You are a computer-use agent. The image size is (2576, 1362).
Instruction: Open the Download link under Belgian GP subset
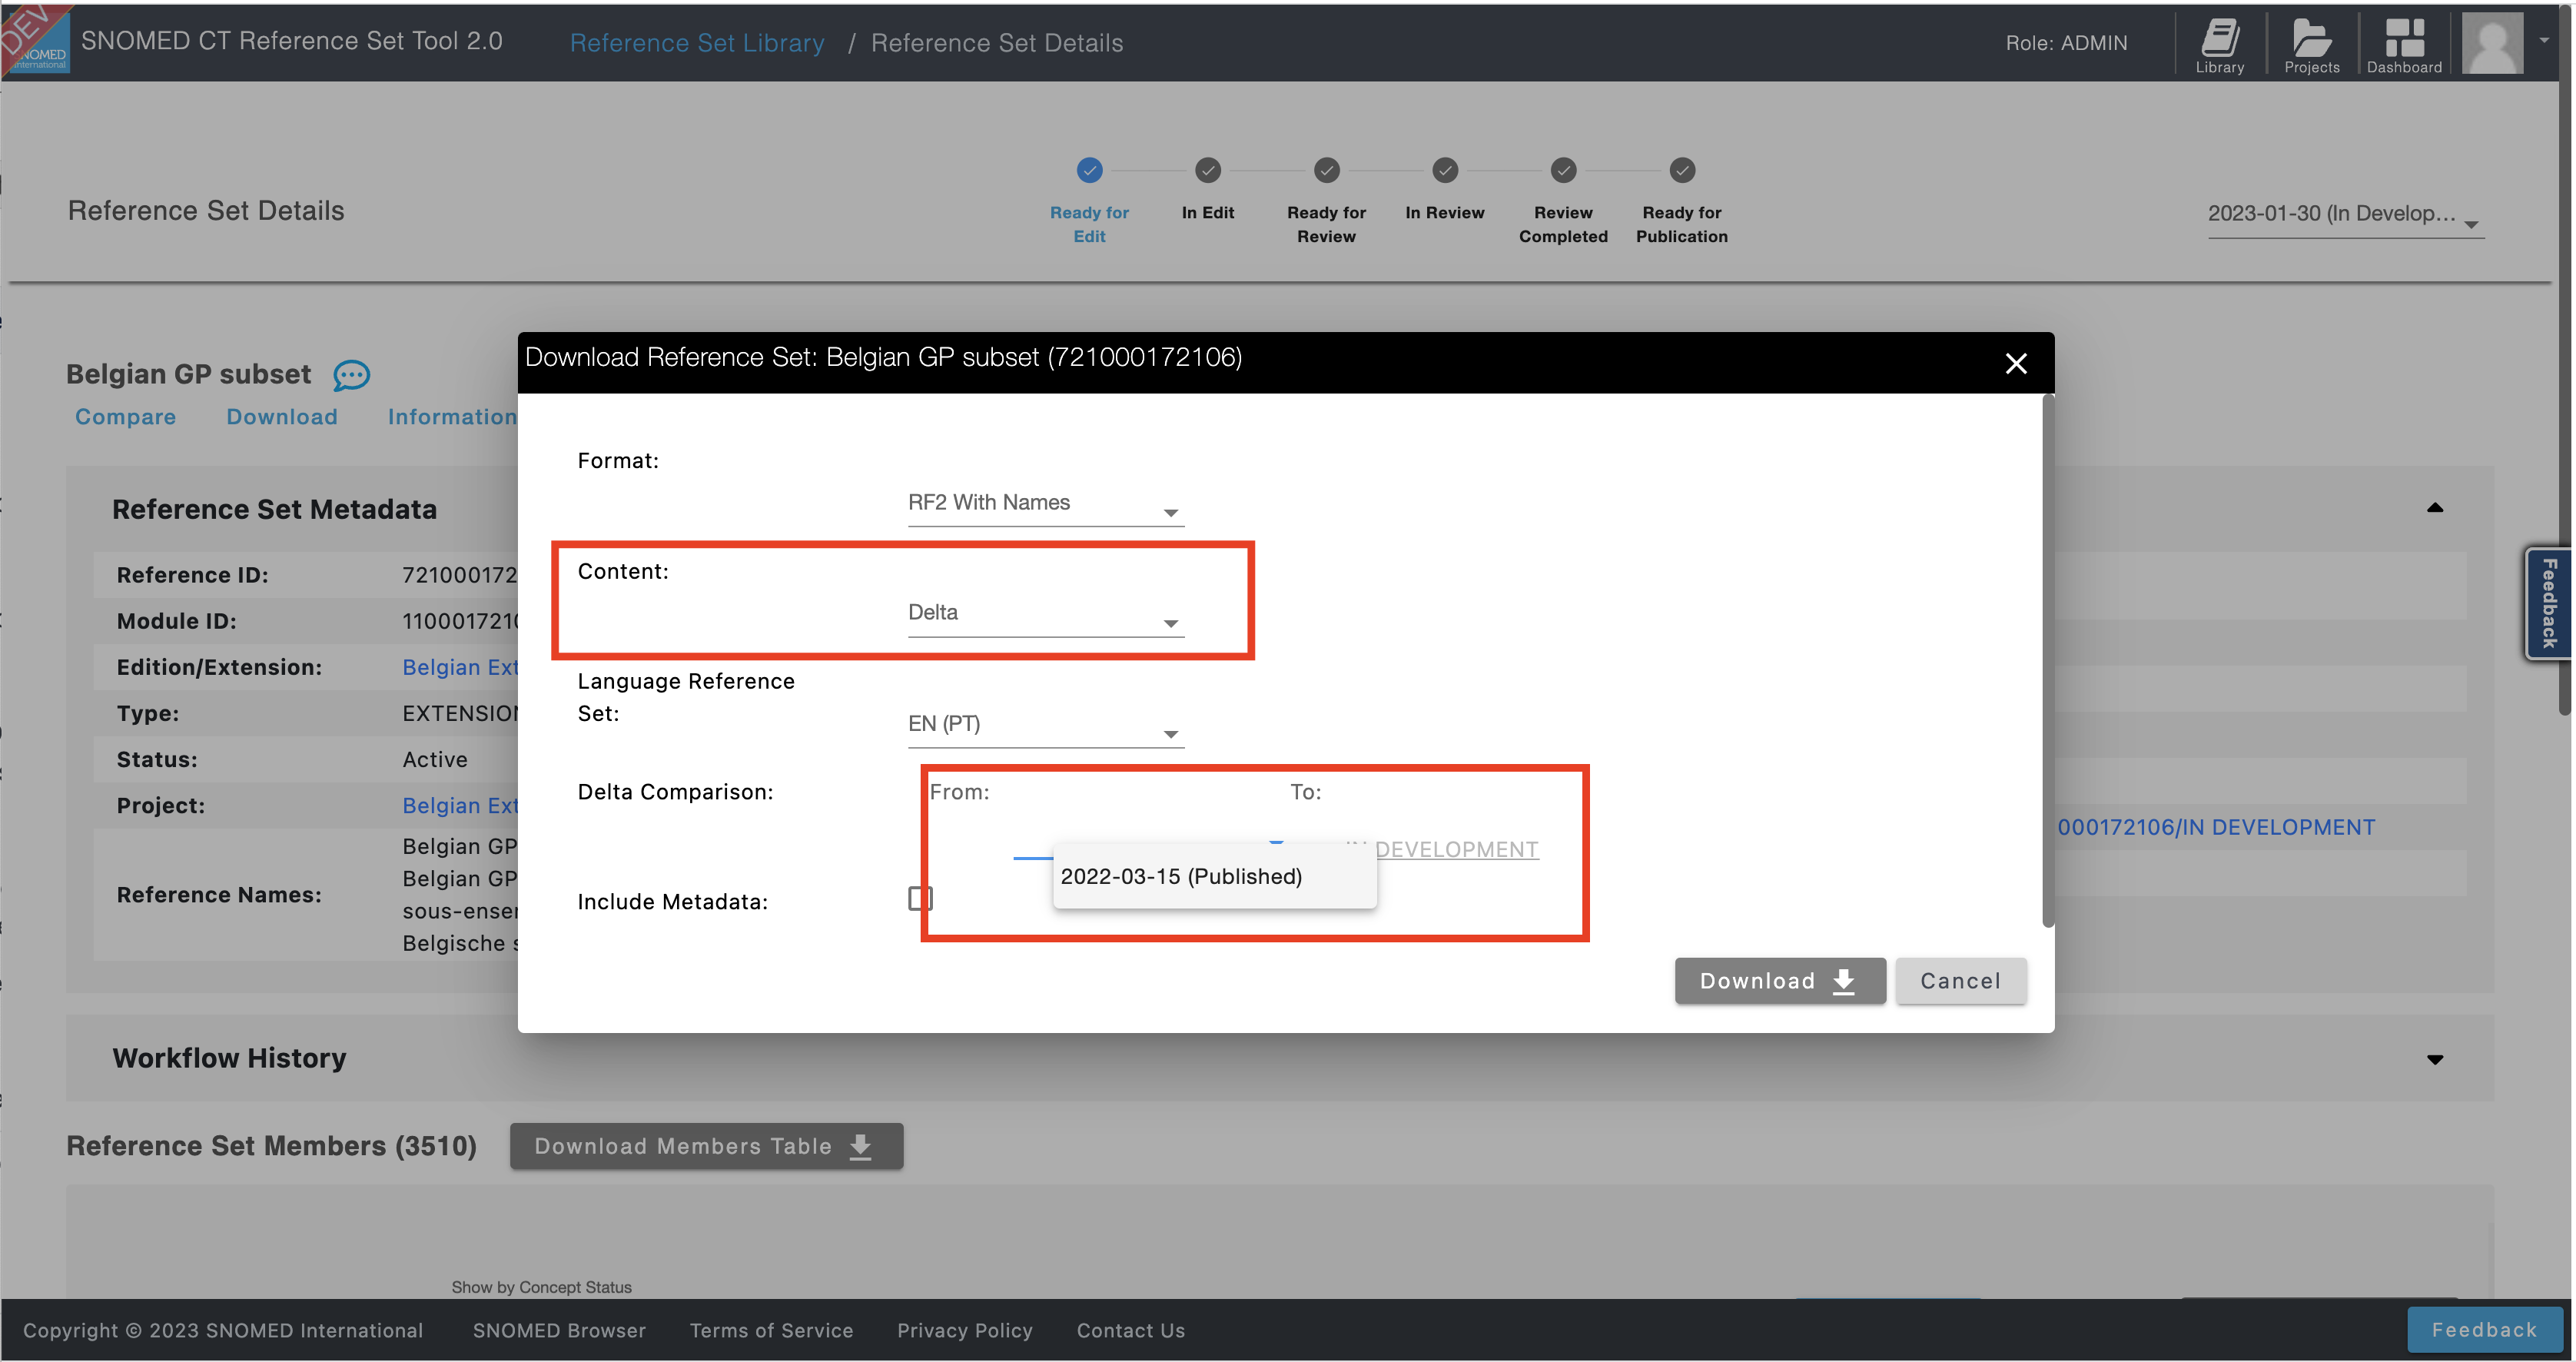282,417
